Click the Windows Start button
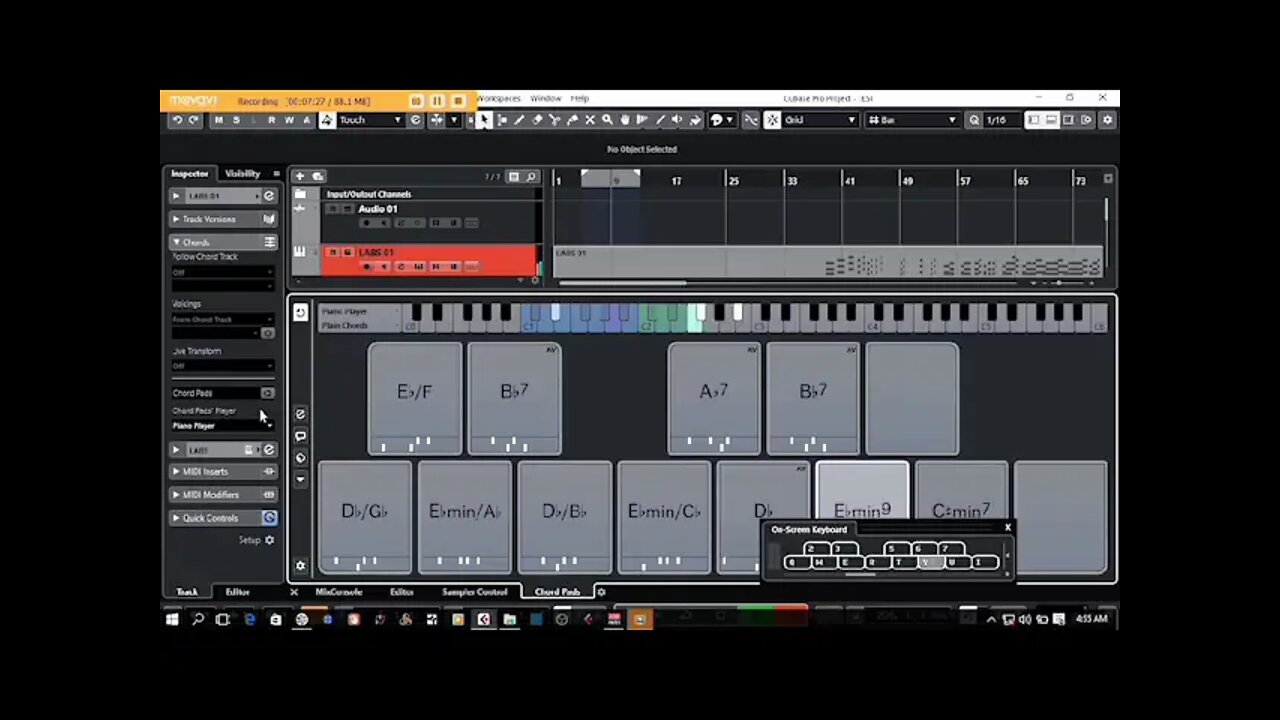1280x720 pixels. [172, 620]
